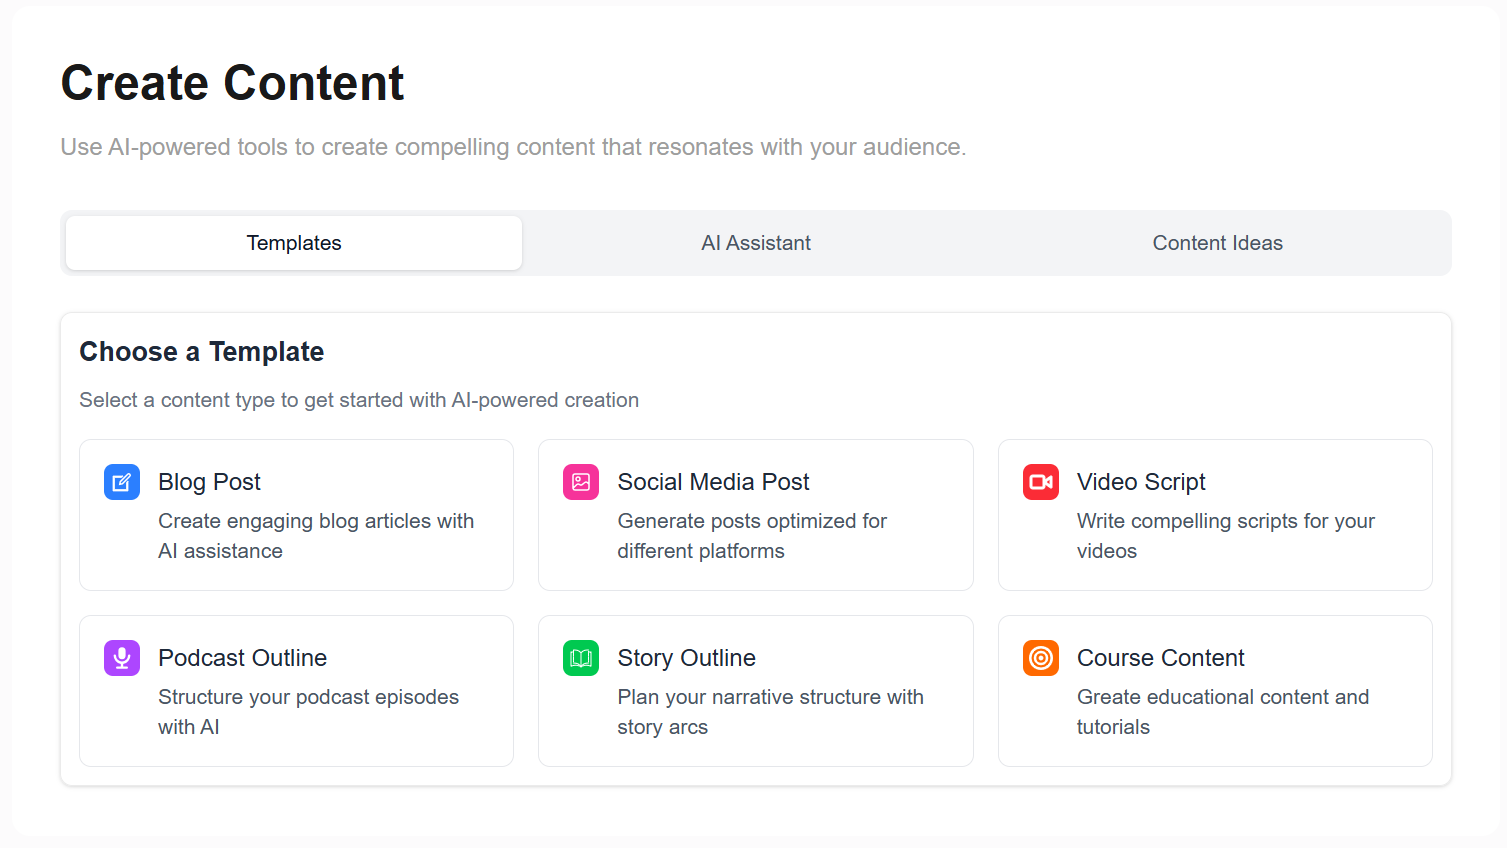Open the Content Ideas tab
Screen dimensions: 1507x848
(x=1218, y=243)
